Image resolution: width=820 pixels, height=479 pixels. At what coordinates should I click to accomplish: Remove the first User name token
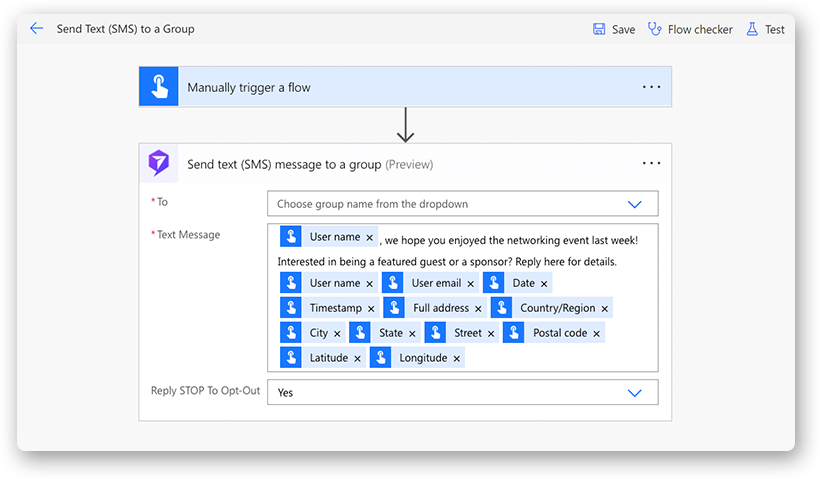pos(369,237)
